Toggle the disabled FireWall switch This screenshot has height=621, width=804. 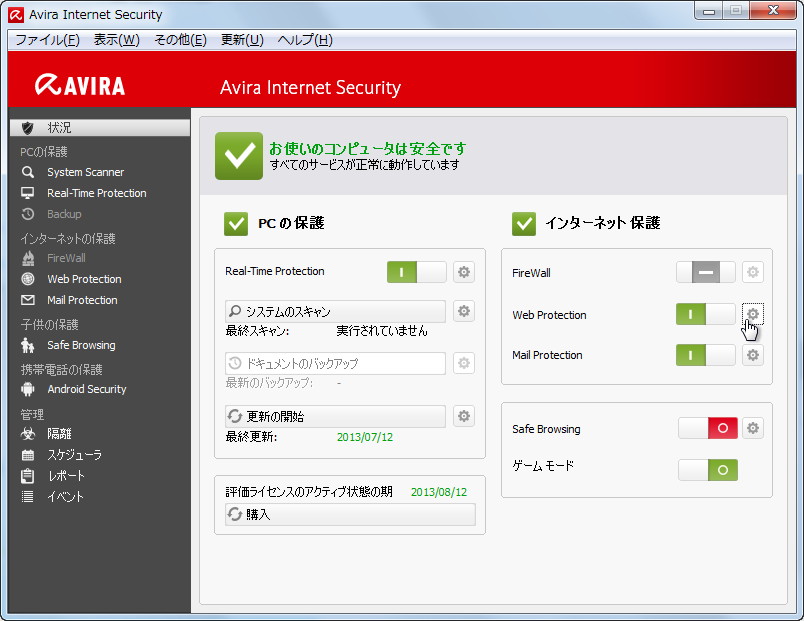705,272
